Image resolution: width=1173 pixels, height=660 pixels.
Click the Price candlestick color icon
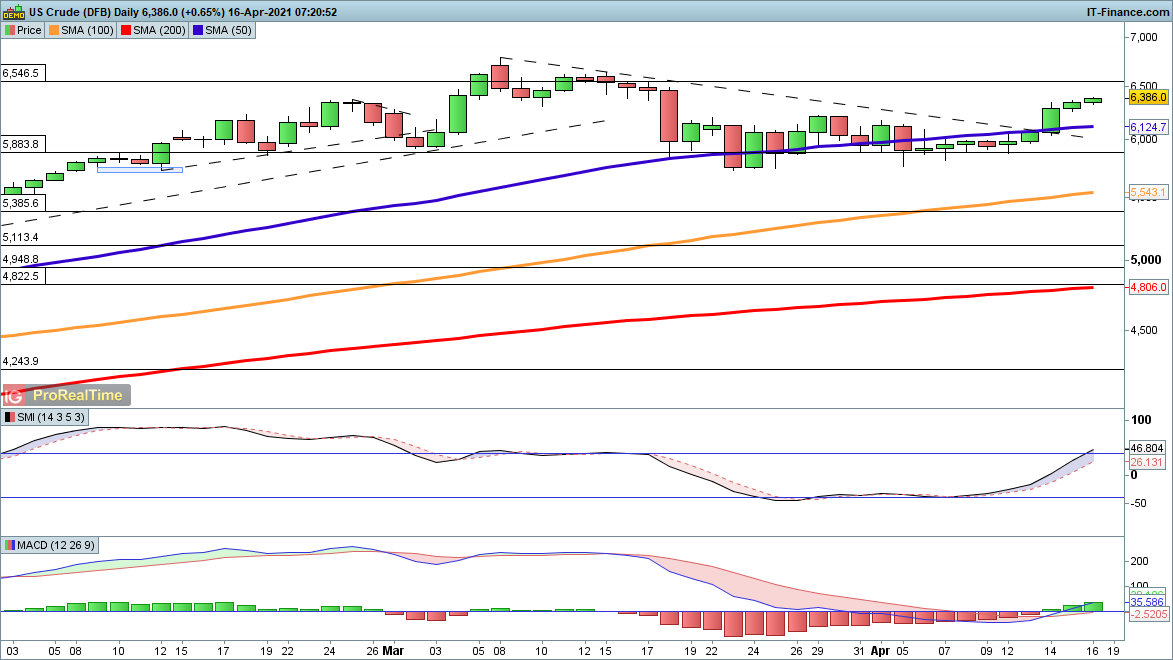pyautogui.click(x=9, y=30)
